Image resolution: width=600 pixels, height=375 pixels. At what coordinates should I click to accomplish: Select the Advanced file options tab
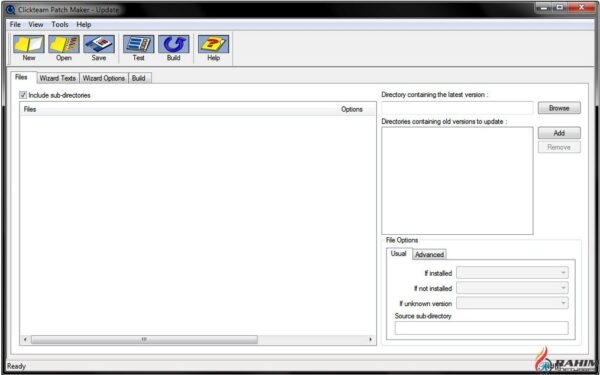pyautogui.click(x=430, y=254)
